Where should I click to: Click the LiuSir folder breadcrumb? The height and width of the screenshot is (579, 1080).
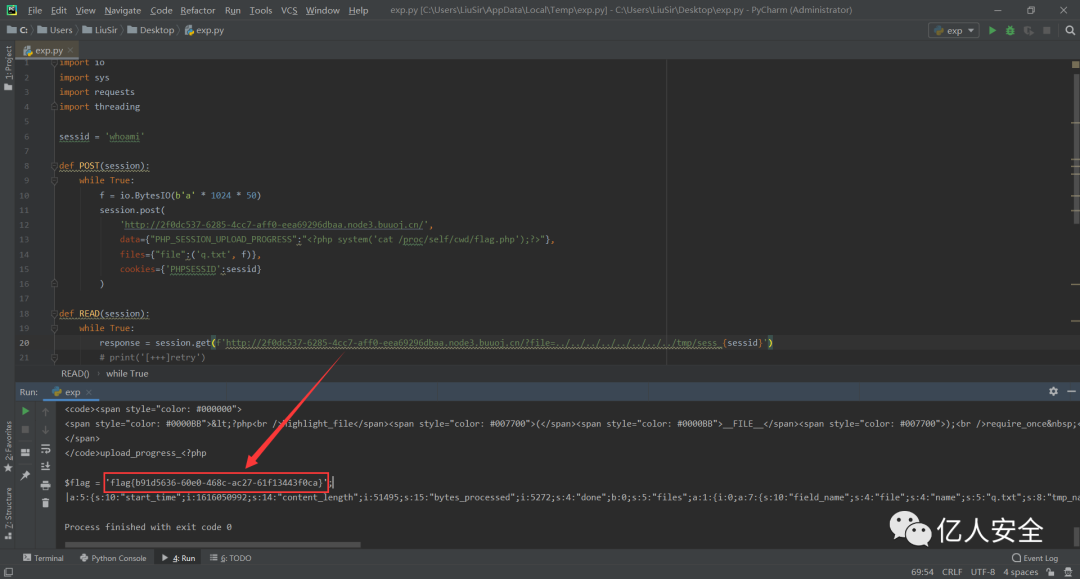pyautogui.click(x=100, y=30)
